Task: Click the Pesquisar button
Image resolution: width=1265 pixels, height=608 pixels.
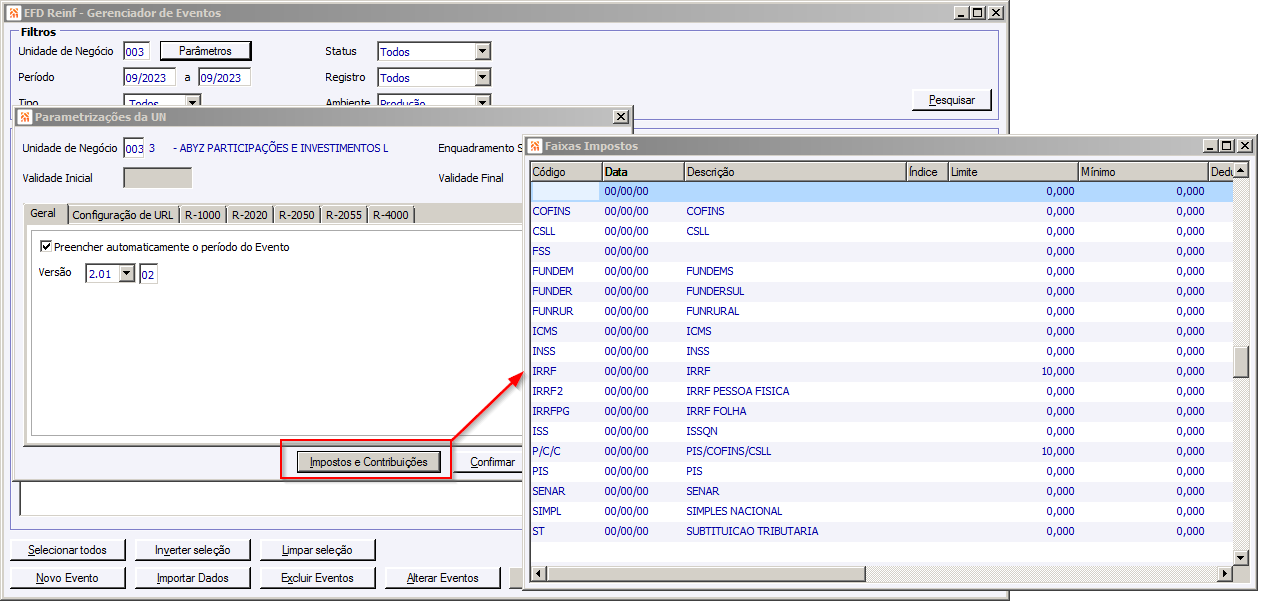Action: [x=951, y=100]
